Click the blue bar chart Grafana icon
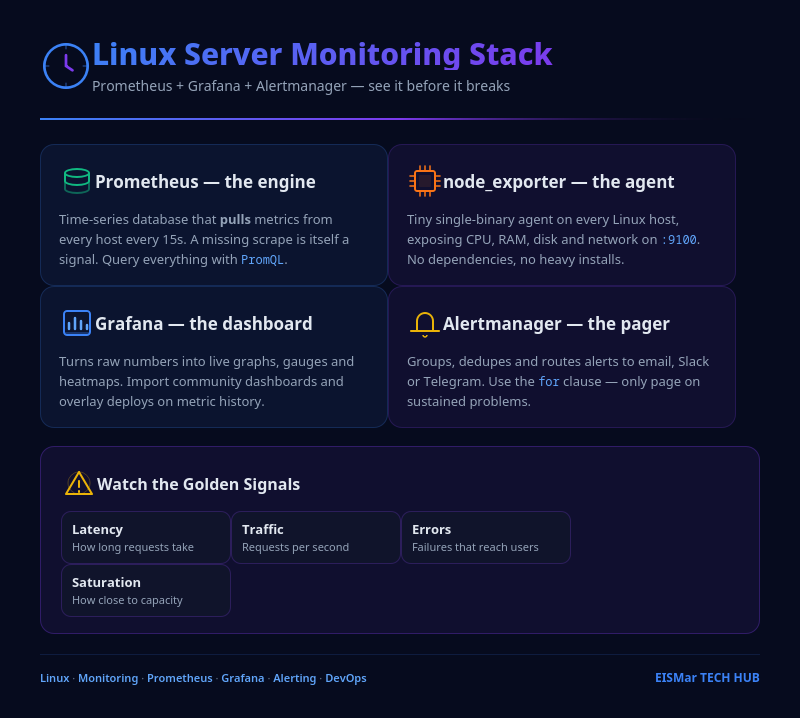800x718 pixels. 77,323
